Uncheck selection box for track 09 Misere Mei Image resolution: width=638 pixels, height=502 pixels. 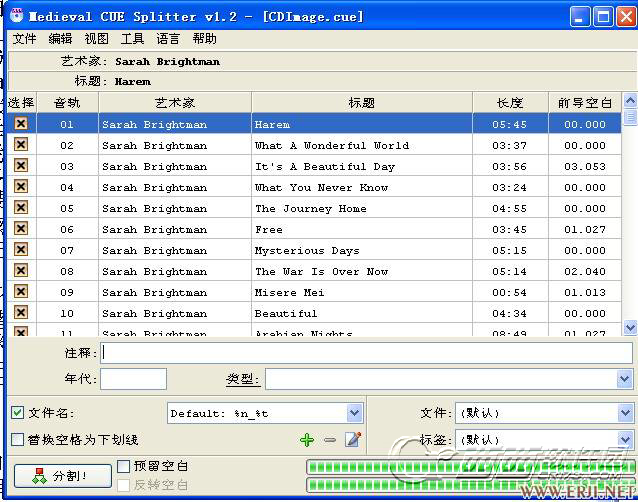click(x=21, y=291)
